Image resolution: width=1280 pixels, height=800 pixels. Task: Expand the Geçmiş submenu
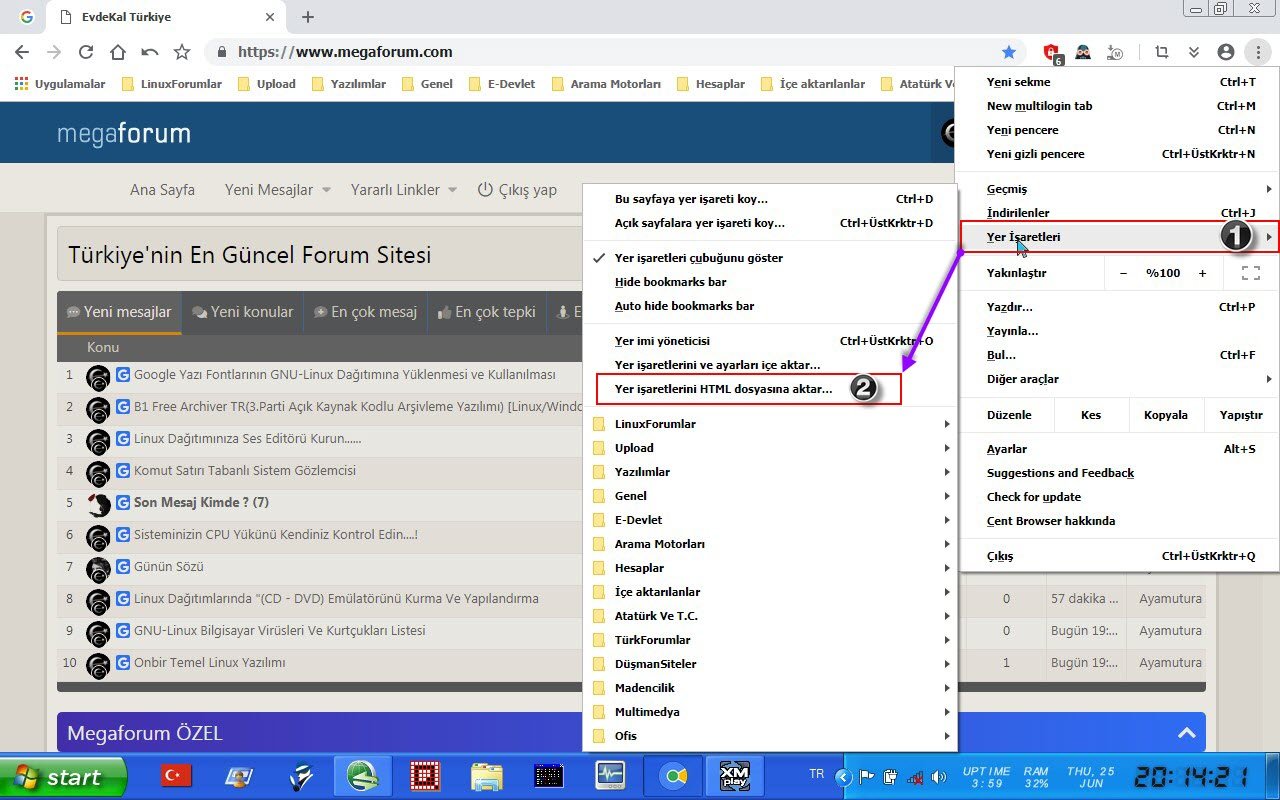[1117, 189]
